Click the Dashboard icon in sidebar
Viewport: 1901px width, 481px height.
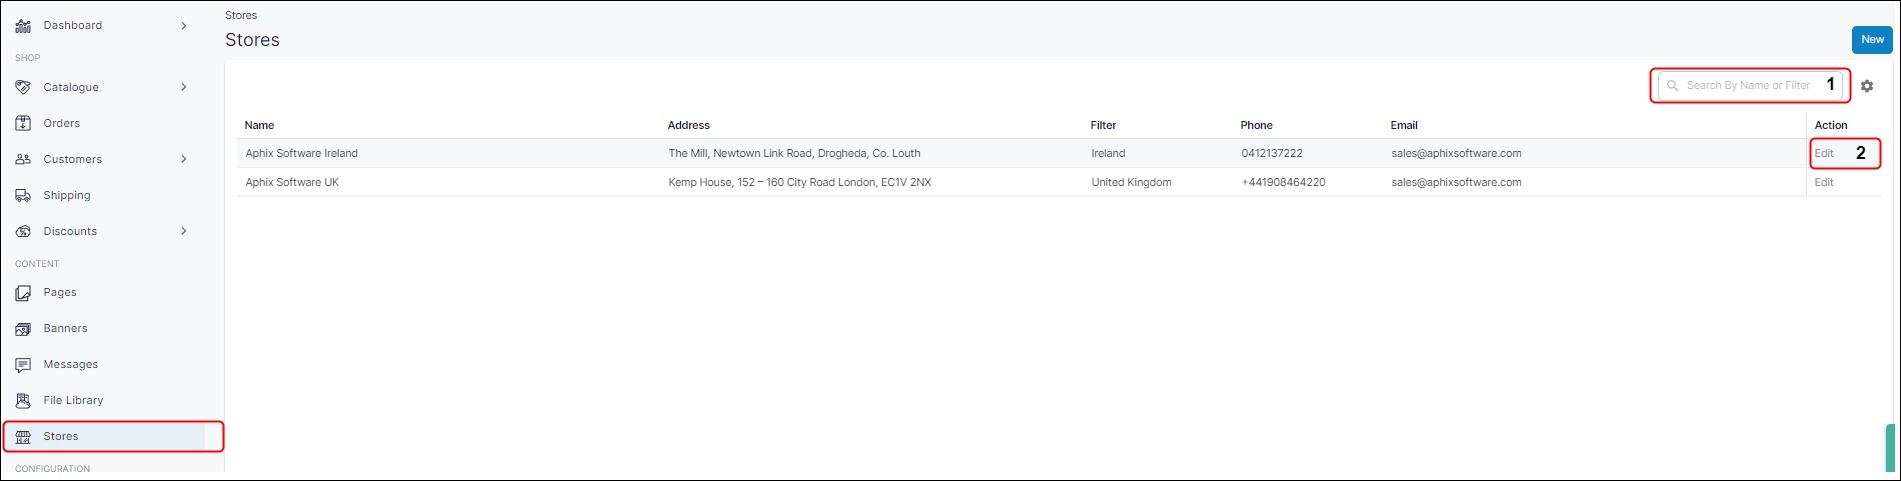coord(23,26)
